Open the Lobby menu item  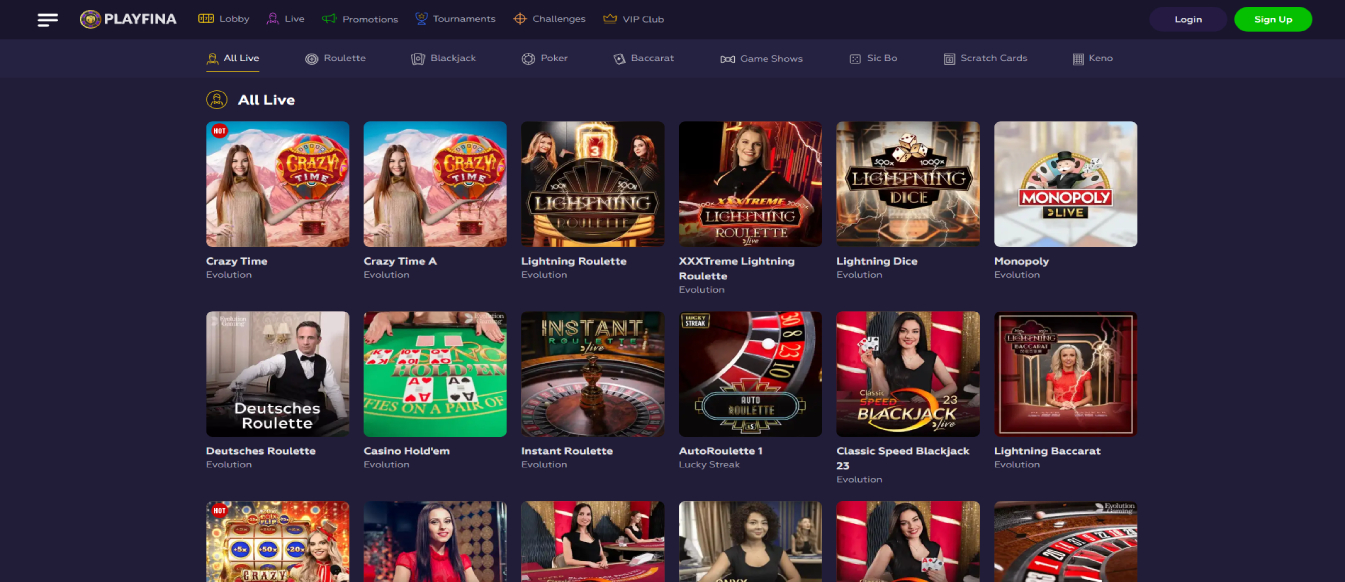click(x=224, y=19)
